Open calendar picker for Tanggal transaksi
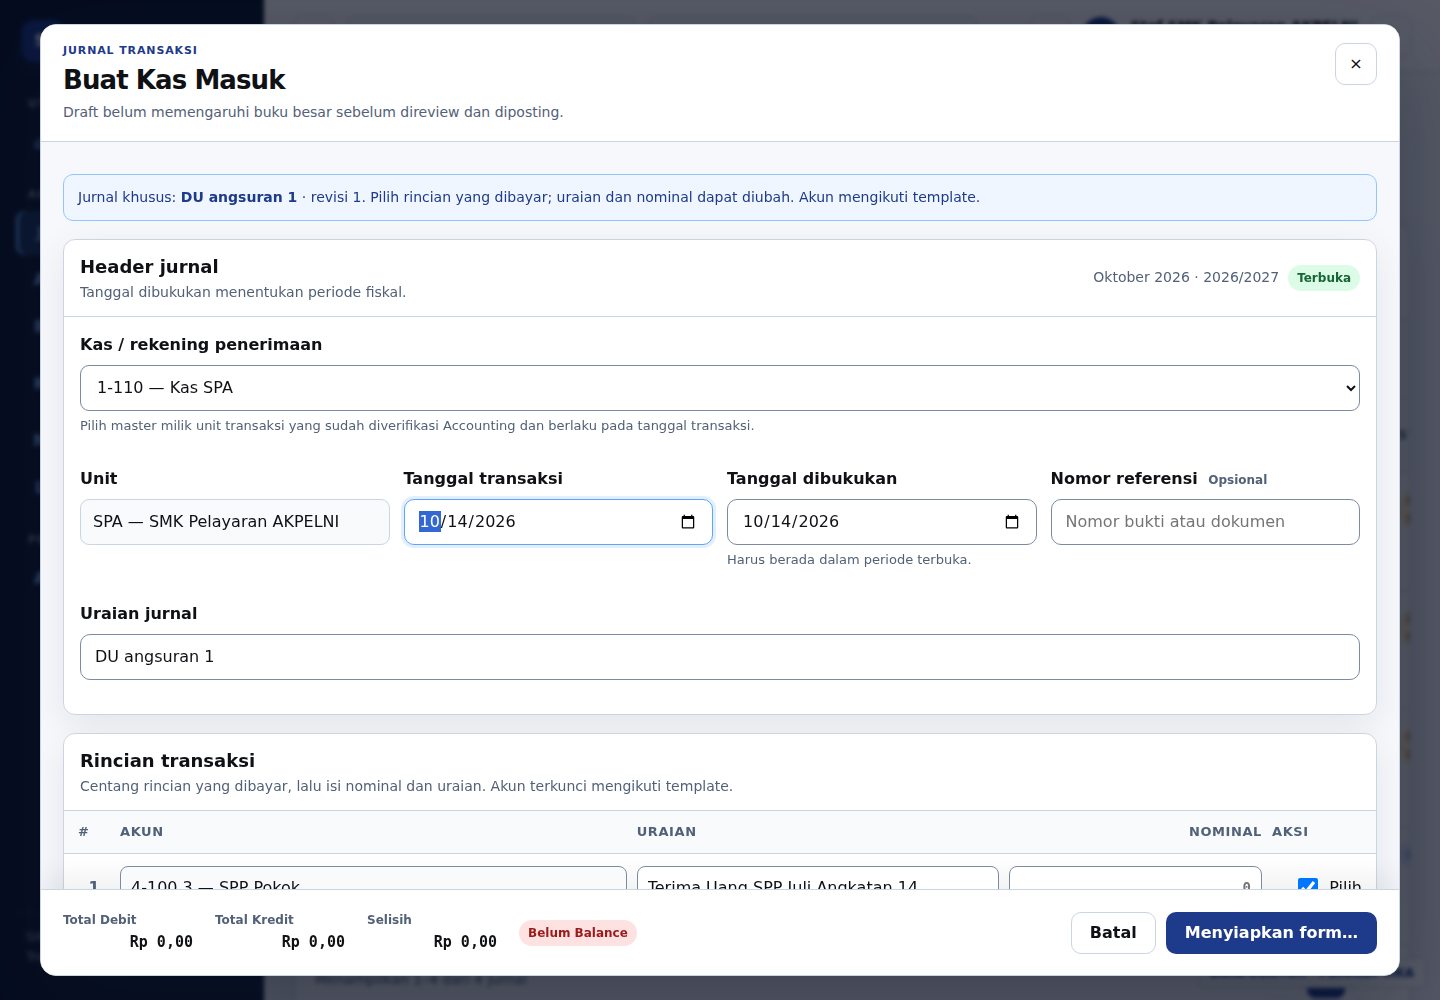Screen dimensions: 1440x1000 point(688,522)
